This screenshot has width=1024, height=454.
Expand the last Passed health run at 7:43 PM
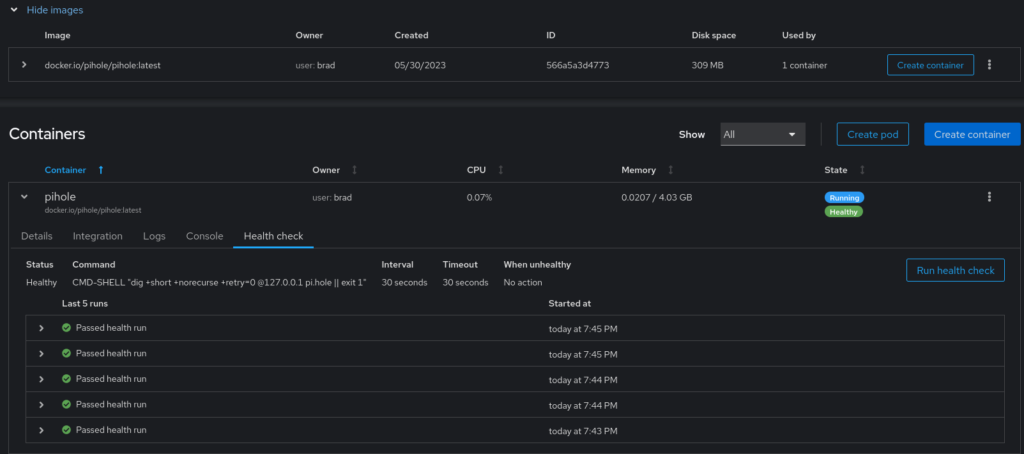(41, 430)
